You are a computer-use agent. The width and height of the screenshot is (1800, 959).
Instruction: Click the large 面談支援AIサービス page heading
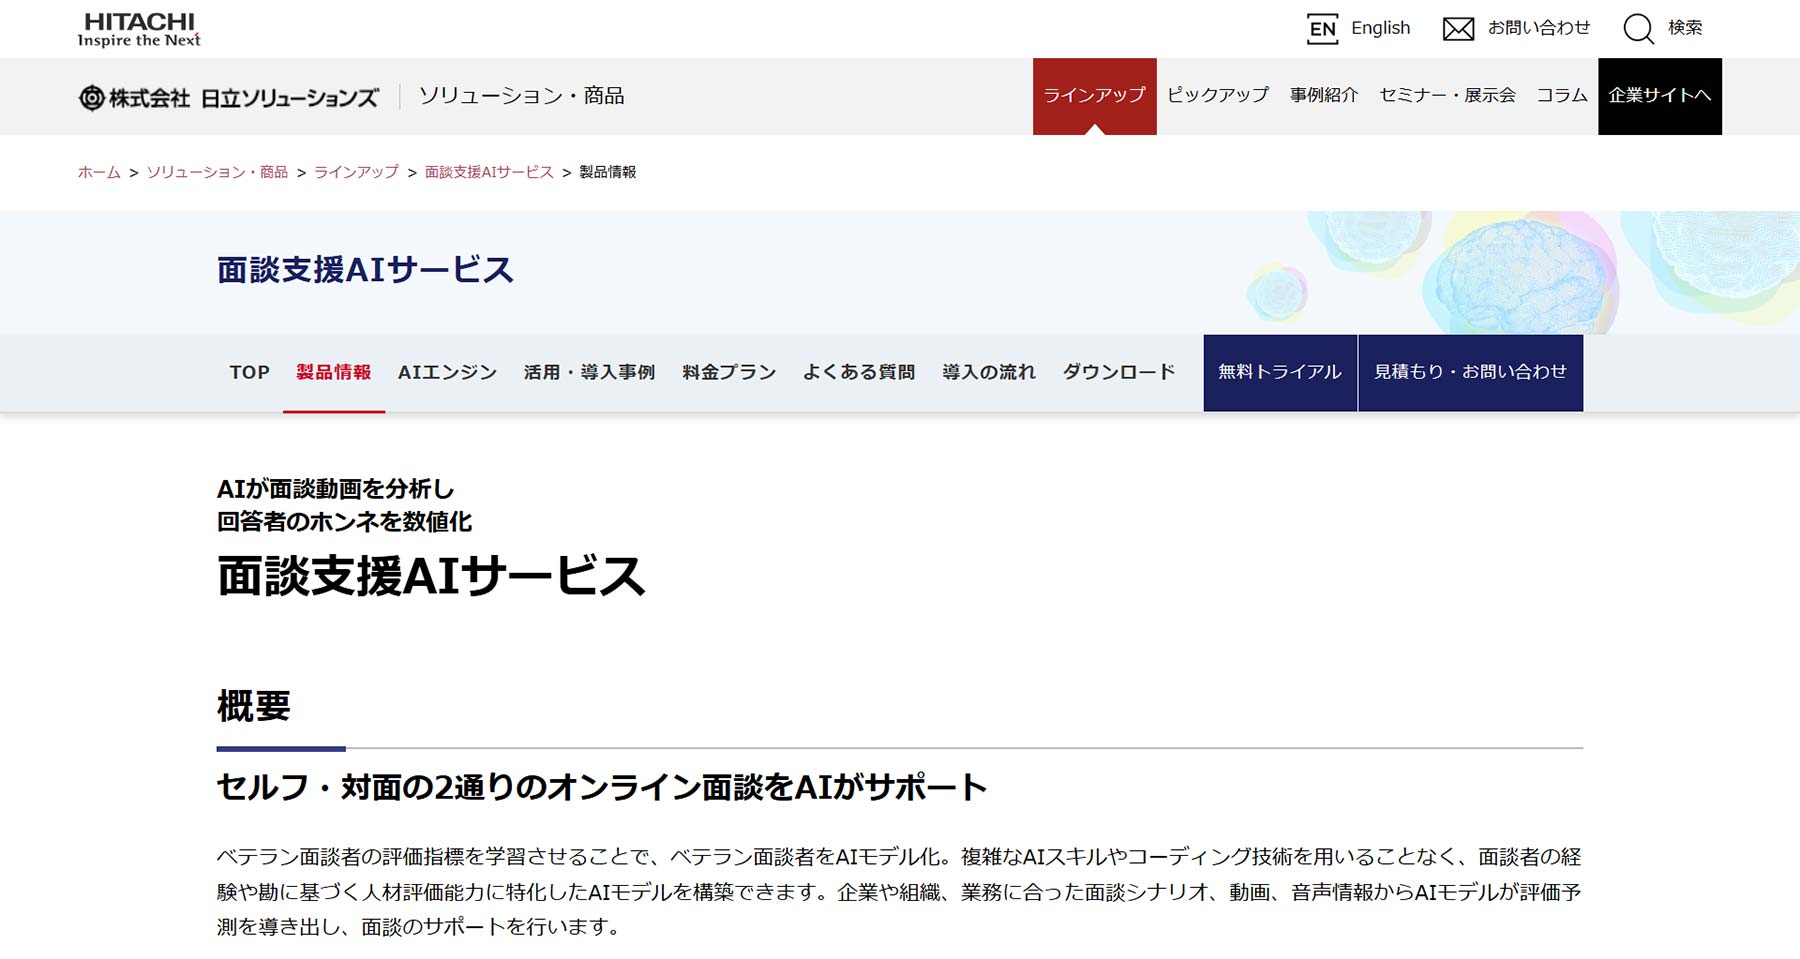431,576
